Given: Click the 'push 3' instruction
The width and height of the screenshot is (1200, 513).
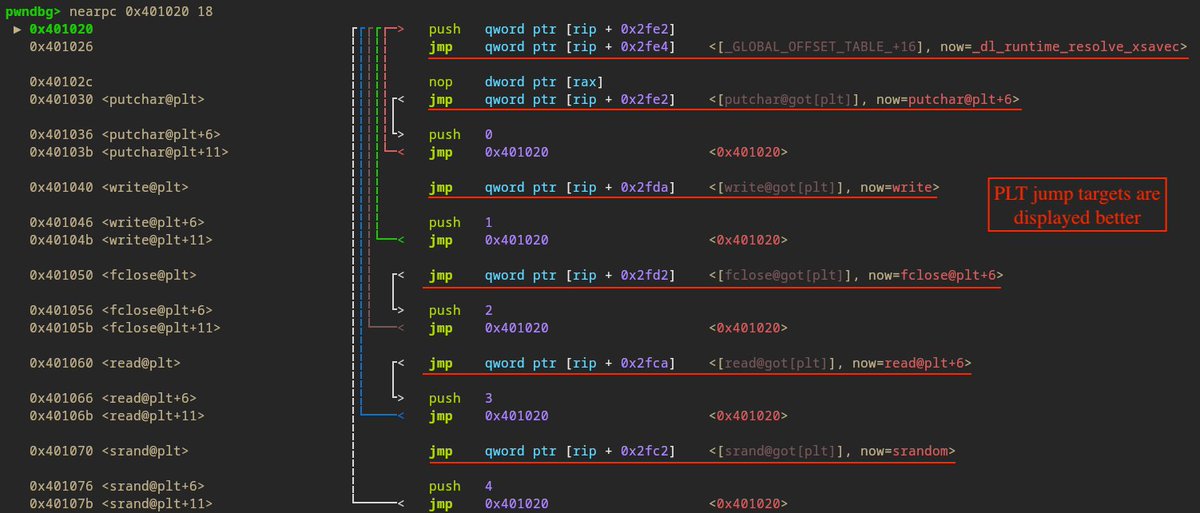Looking at the screenshot, I should pos(460,399).
